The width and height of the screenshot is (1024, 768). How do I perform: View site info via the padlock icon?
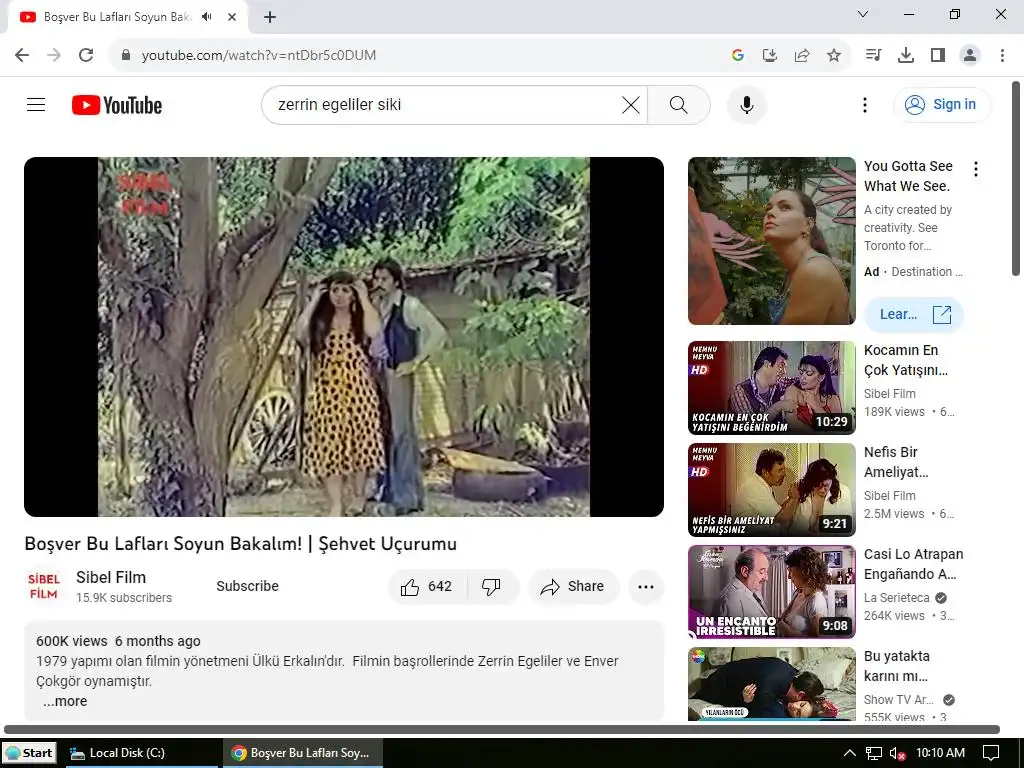click(126, 55)
